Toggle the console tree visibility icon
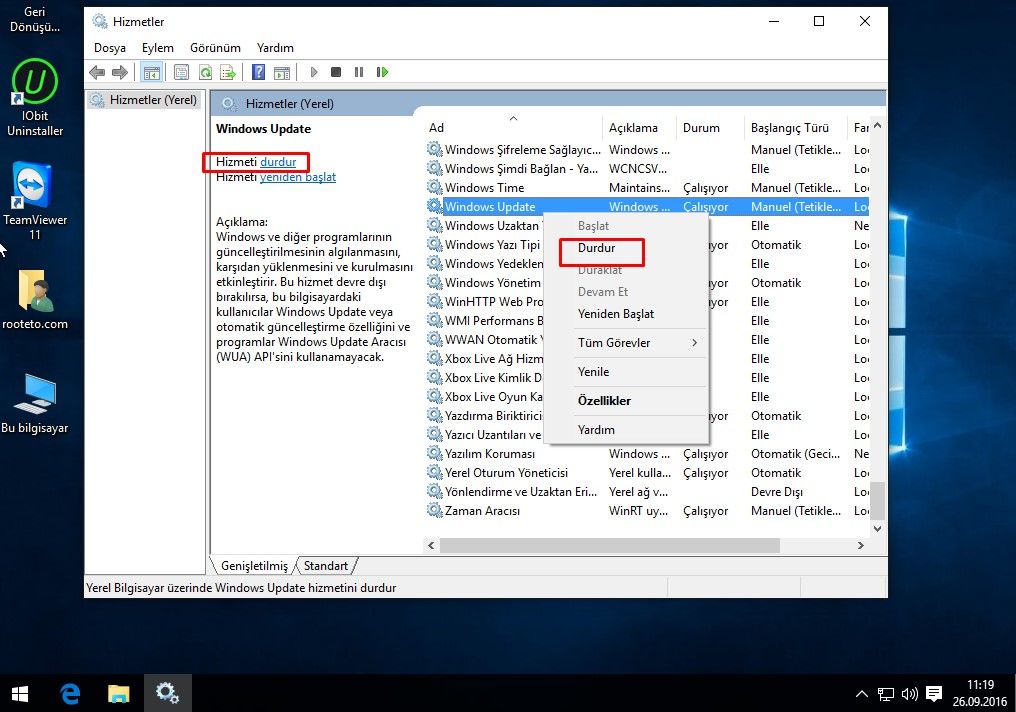Viewport: 1016px width, 712px height. (x=152, y=72)
